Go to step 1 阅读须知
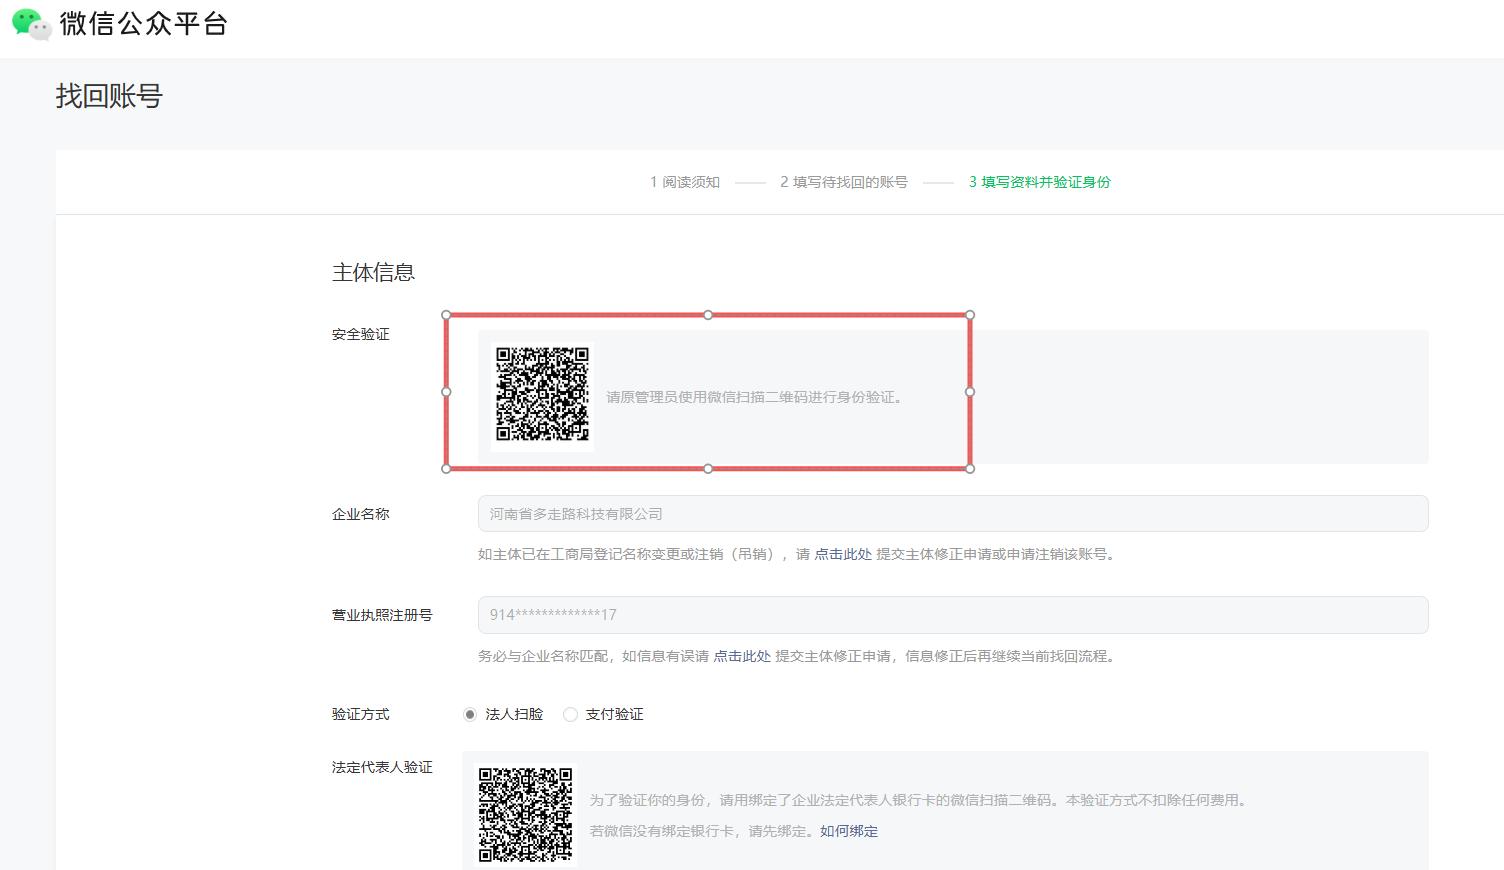Image resolution: width=1504 pixels, height=870 pixels. click(685, 182)
